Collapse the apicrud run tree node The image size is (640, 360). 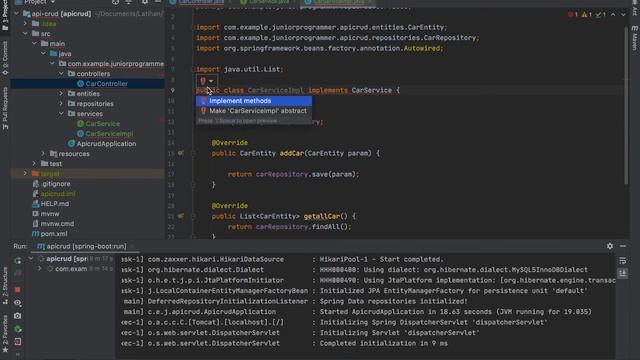coord(31,259)
